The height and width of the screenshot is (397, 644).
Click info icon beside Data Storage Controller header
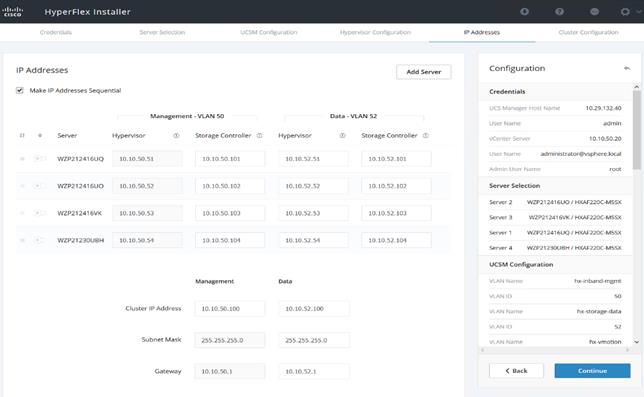point(426,135)
